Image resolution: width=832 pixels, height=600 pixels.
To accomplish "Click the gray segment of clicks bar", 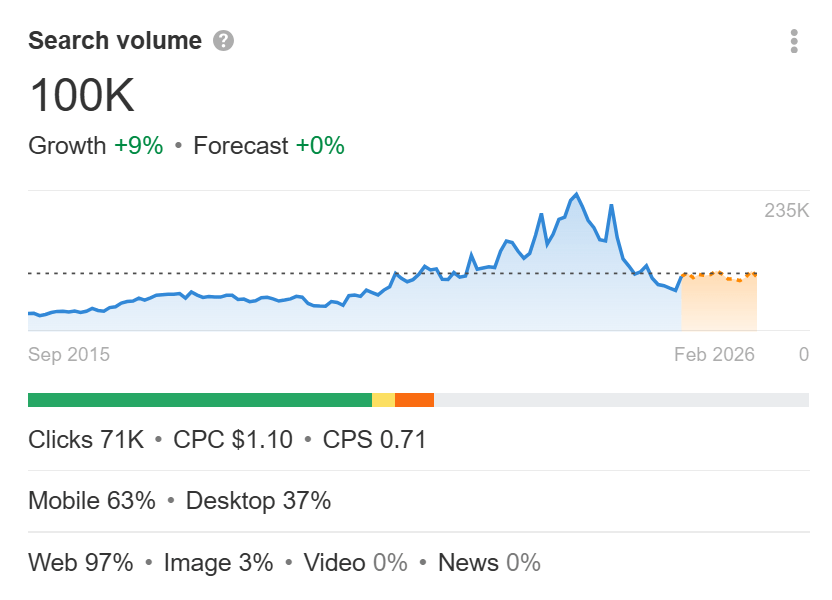I will 620,400.
